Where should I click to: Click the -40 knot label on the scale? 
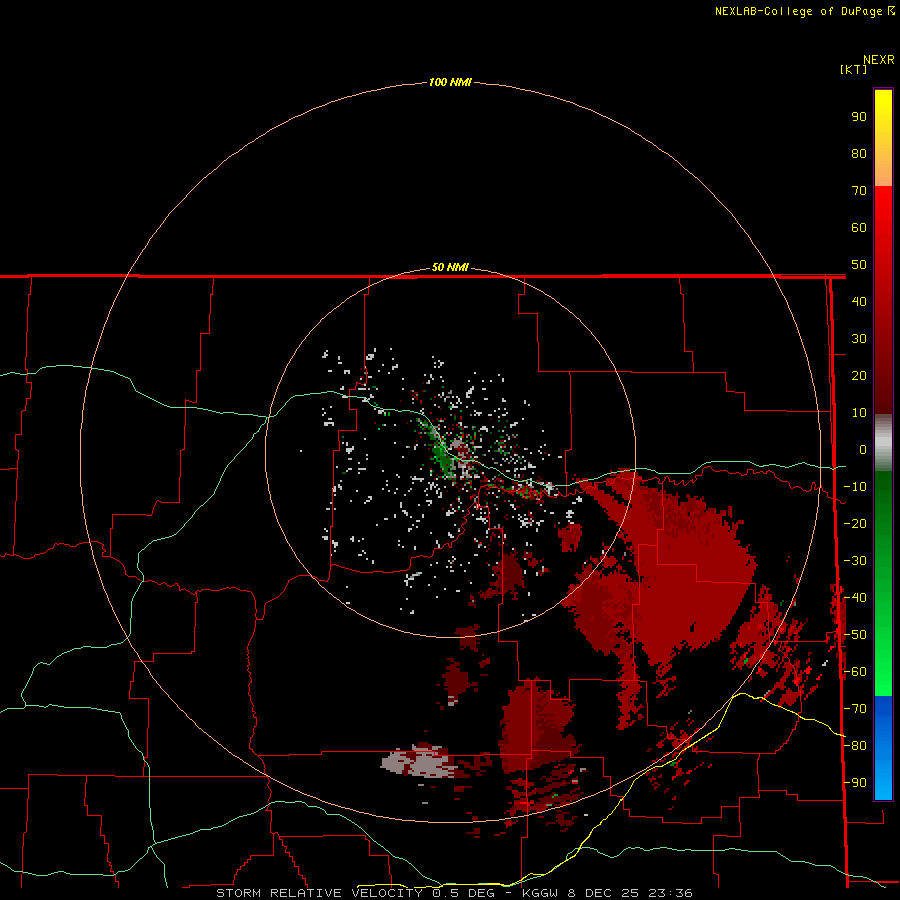856,598
